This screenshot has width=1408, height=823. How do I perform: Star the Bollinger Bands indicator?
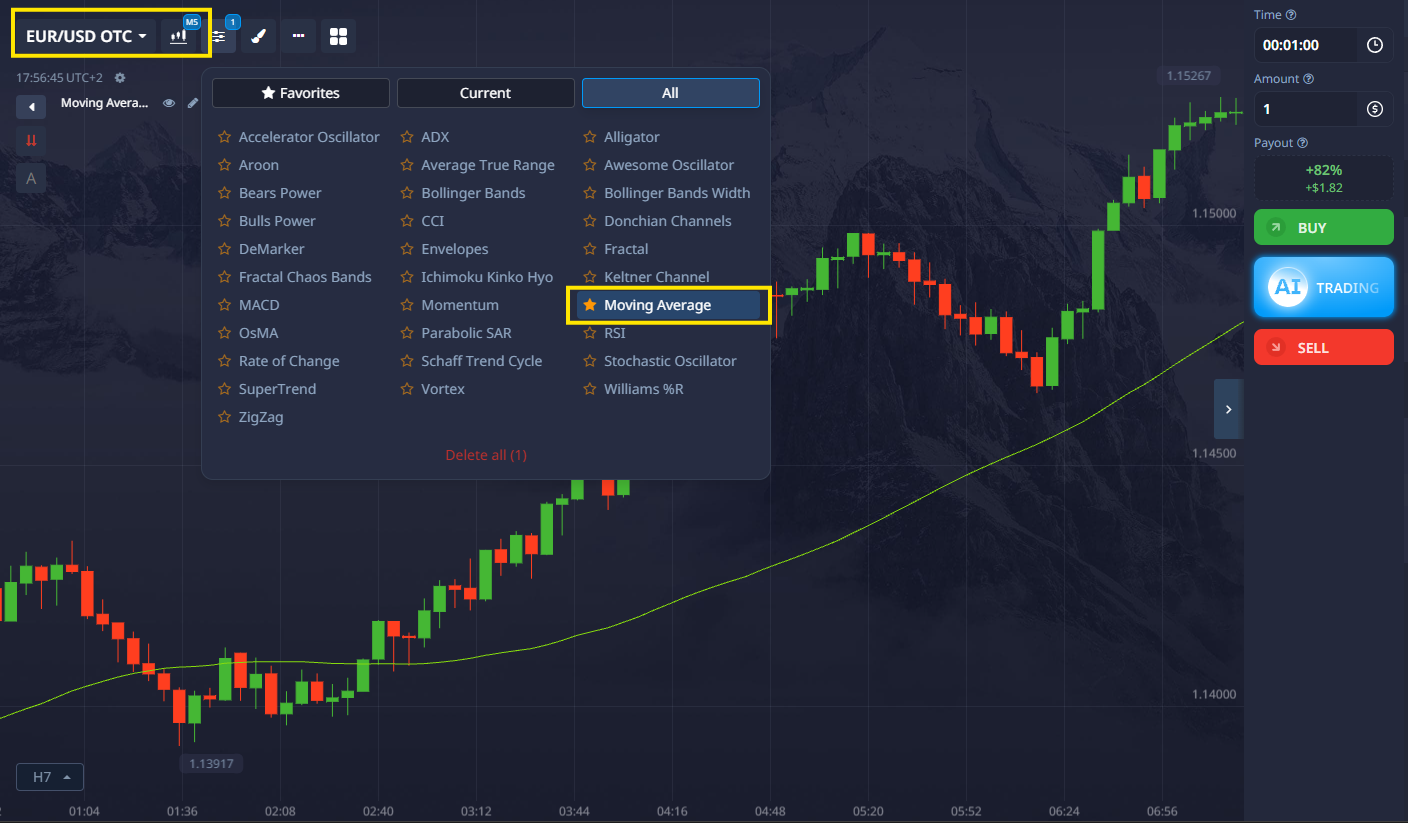tap(407, 193)
